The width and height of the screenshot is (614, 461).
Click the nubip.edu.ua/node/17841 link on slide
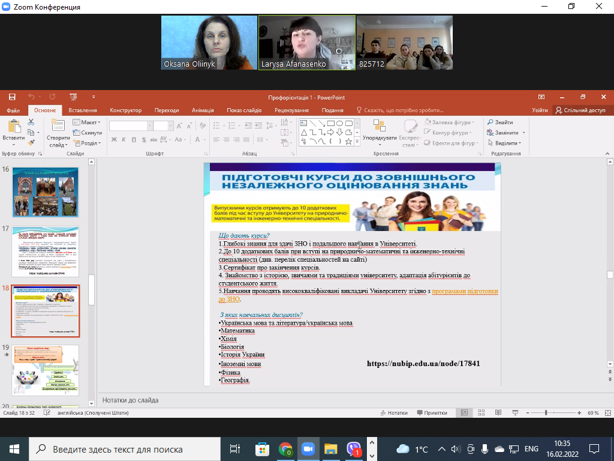(423, 364)
